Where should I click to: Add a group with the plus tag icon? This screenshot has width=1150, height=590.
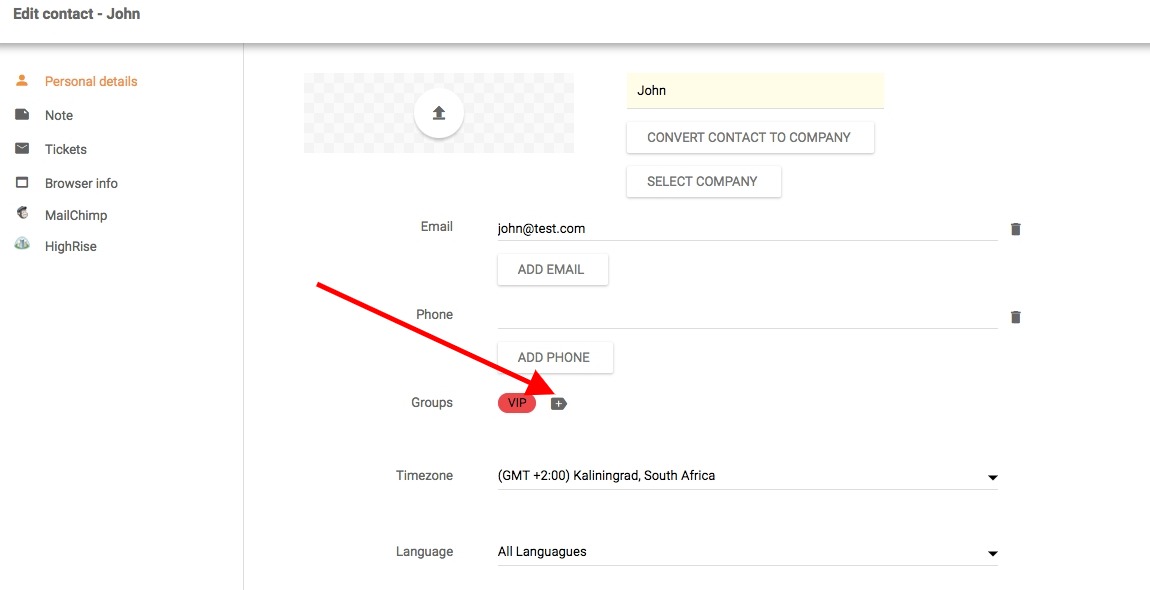click(x=559, y=404)
